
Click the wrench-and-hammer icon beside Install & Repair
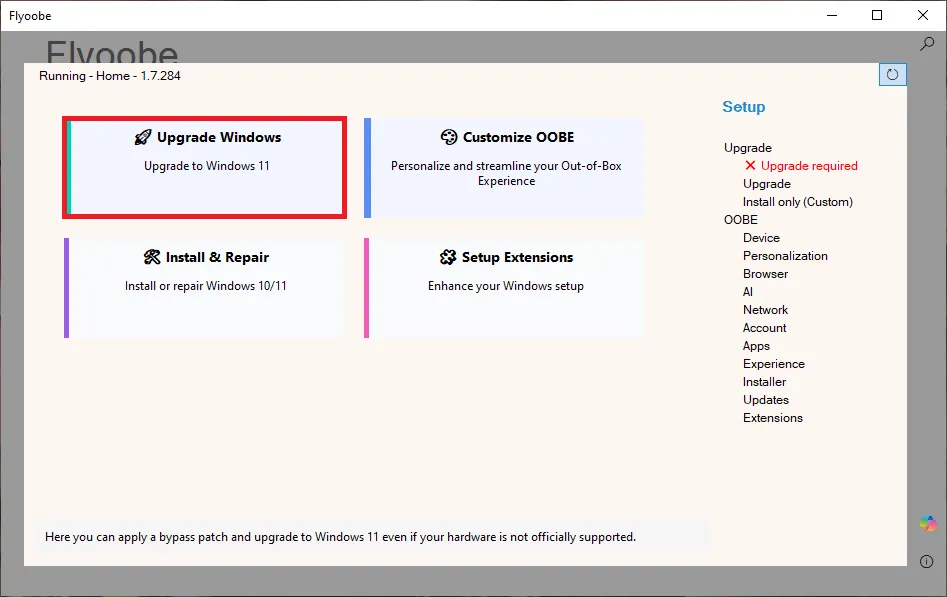152,257
